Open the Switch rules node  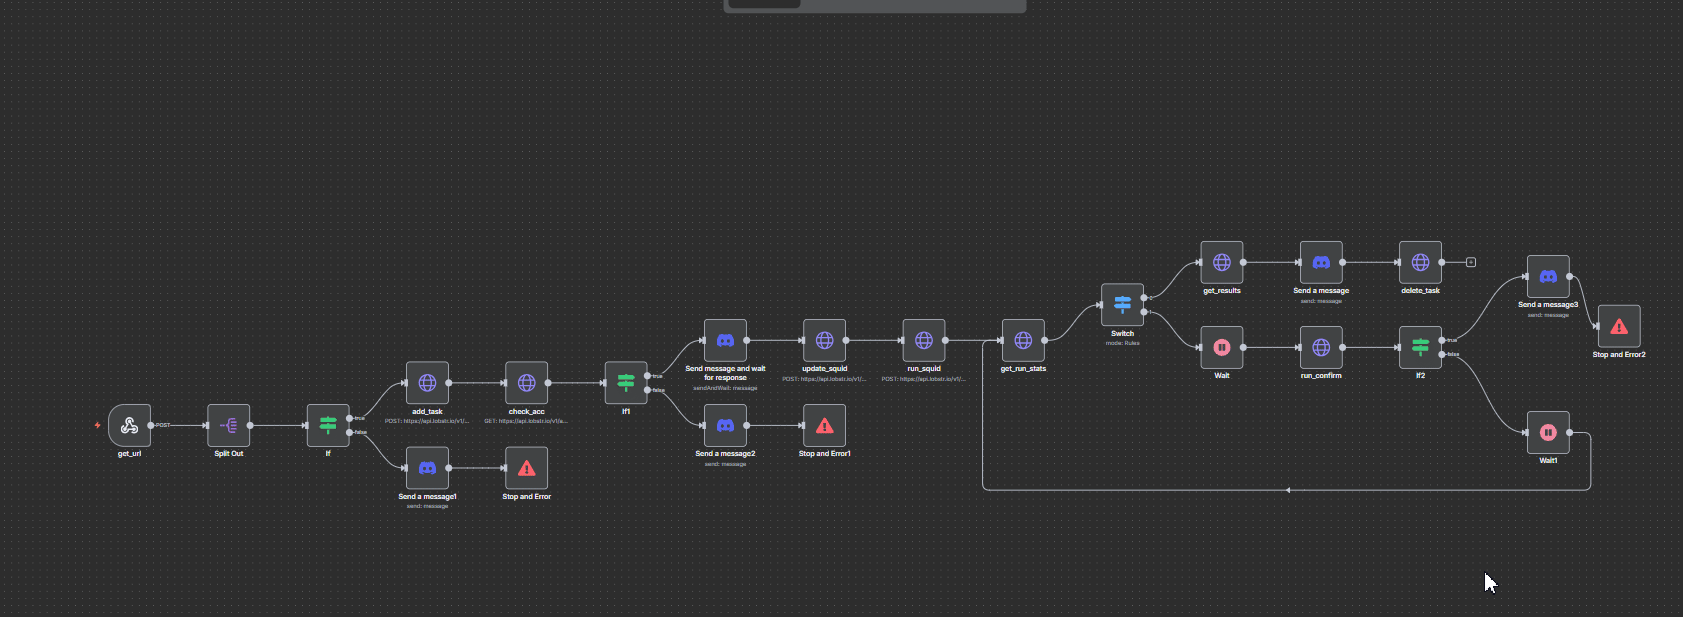1122,305
